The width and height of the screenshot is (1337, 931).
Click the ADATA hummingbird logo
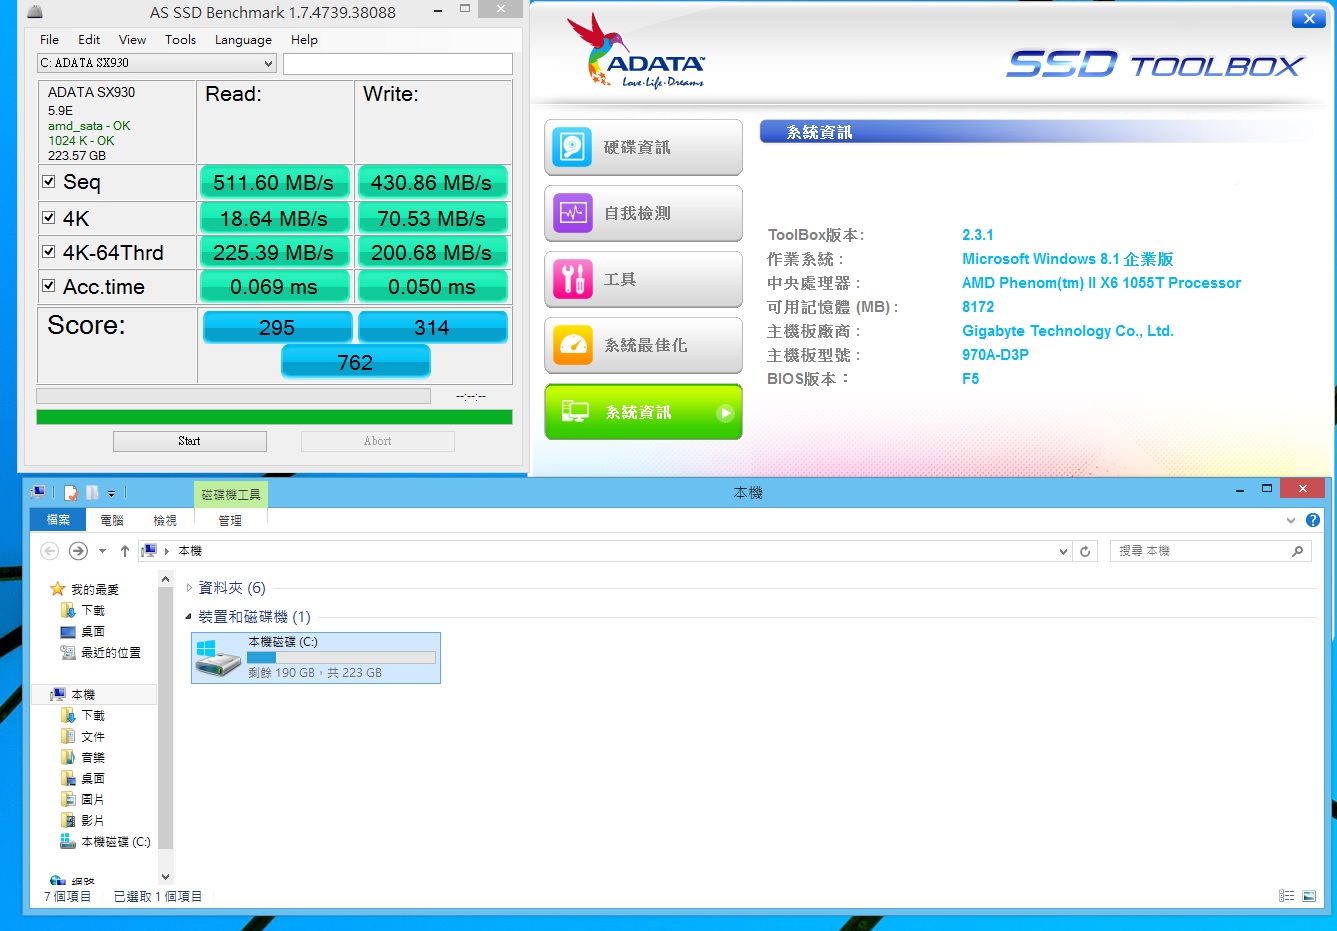pos(597,48)
